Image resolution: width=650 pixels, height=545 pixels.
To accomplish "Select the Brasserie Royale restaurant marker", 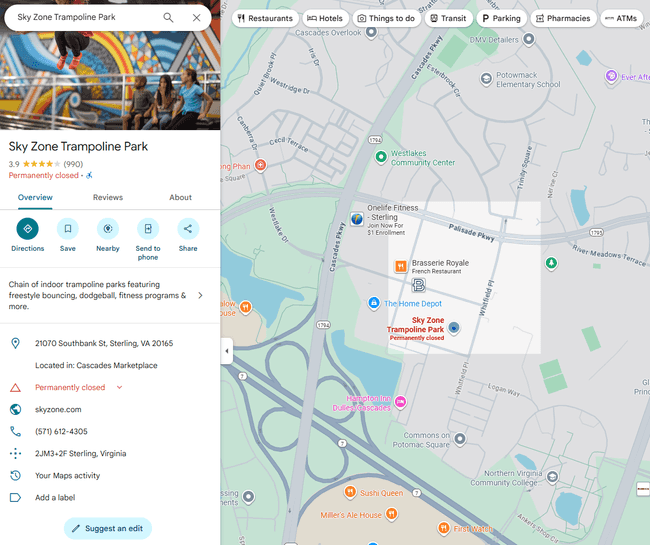I will [x=400, y=267].
